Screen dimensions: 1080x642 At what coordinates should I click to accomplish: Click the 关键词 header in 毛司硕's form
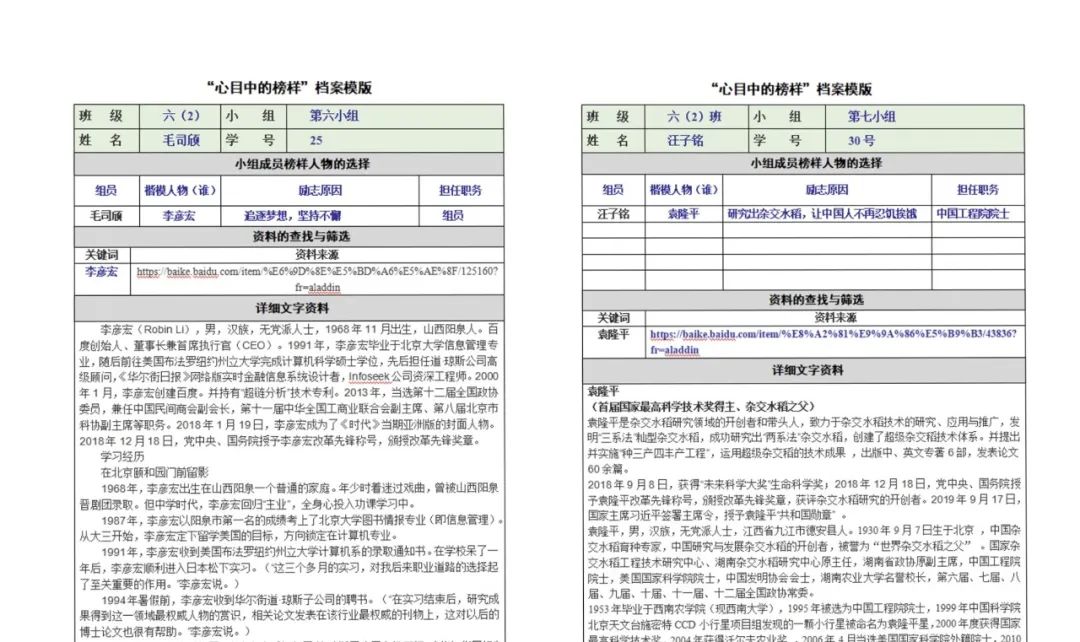point(101,254)
